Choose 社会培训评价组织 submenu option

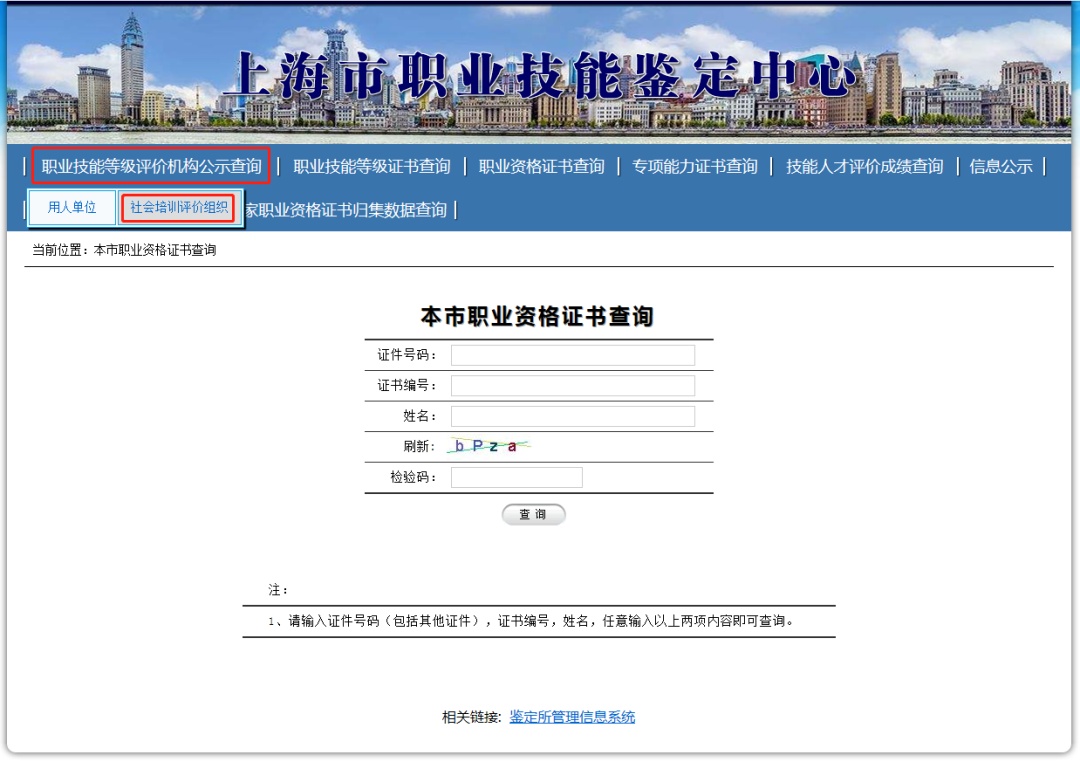pos(179,208)
